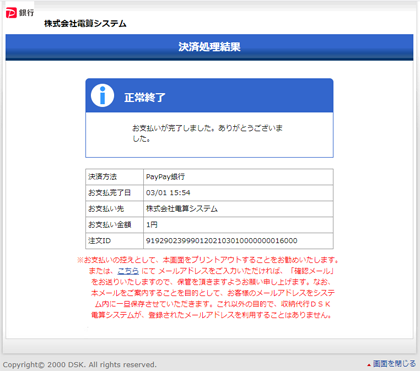Click the 正常終了 status heading
The width and height of the screenshot is (420, 371).
[x=145, y=98]
